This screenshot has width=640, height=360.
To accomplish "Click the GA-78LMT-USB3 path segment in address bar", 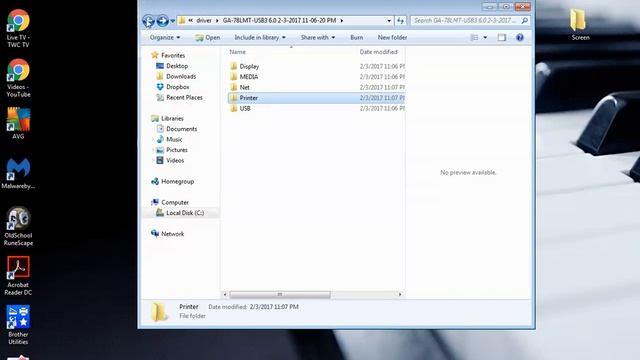I will (279, 20).
